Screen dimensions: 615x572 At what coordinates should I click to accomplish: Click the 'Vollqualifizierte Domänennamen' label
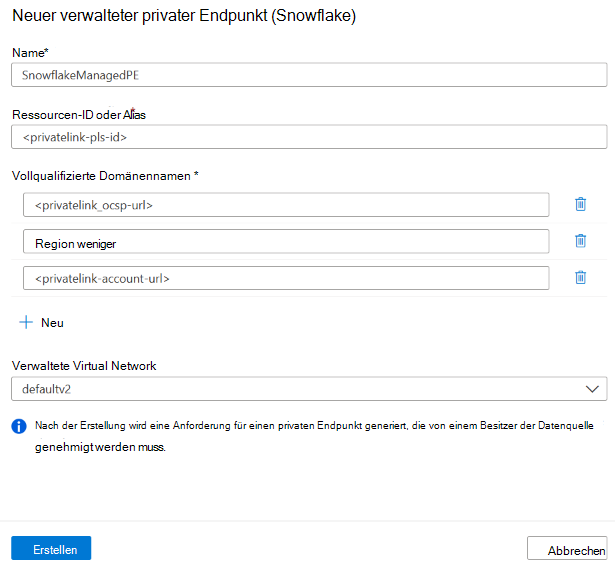coord(105,176)
